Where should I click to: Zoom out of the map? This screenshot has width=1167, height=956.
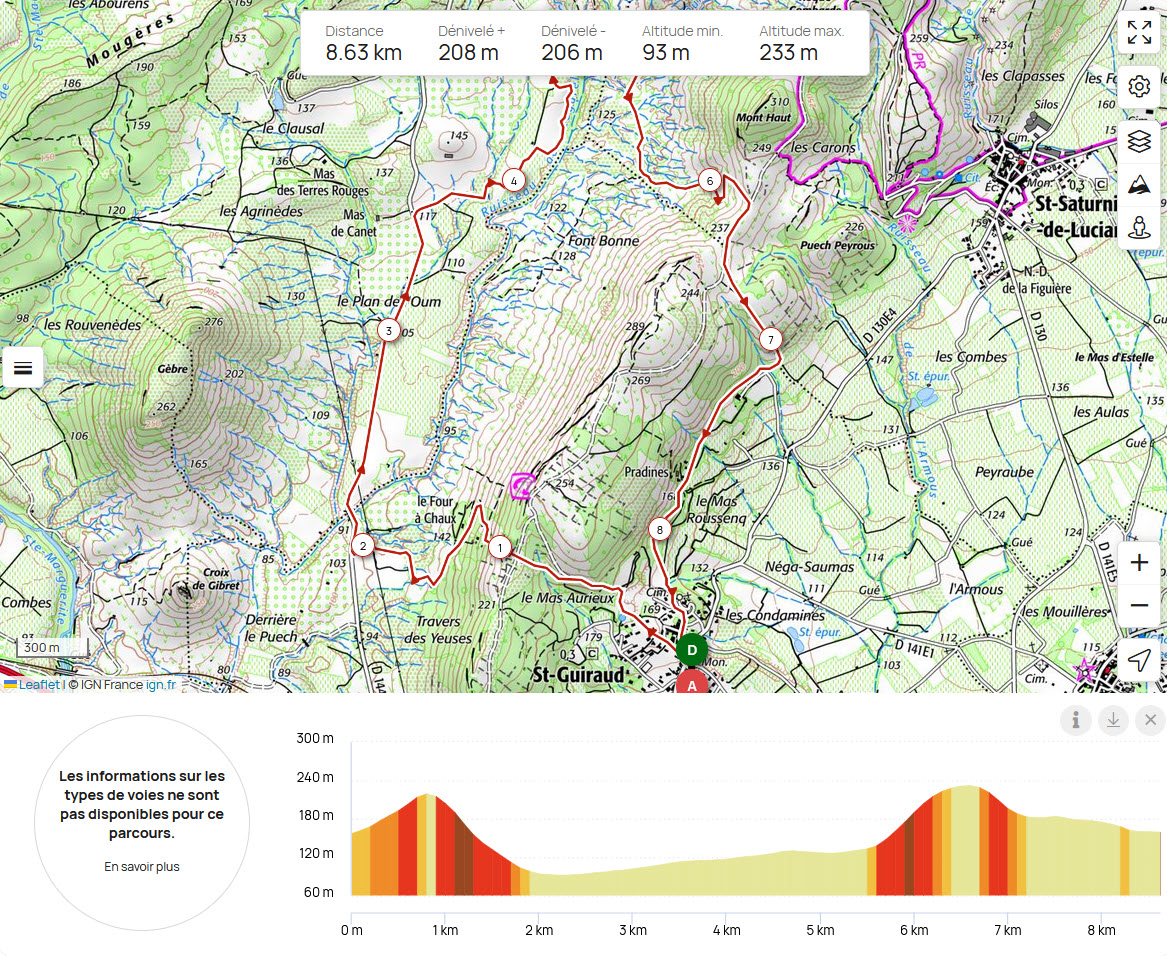1139,605
